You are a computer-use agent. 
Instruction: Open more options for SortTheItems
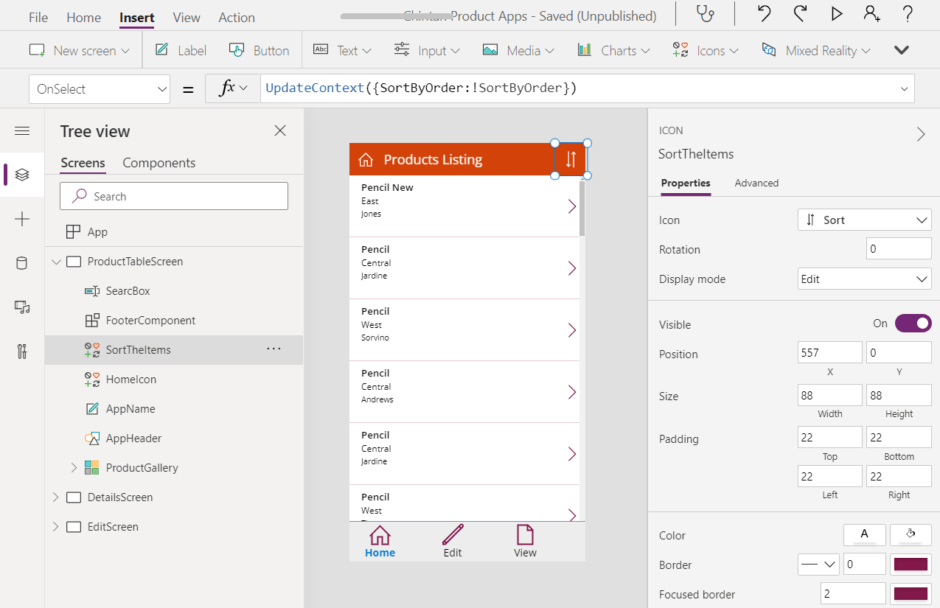click(x=273, y=349)
